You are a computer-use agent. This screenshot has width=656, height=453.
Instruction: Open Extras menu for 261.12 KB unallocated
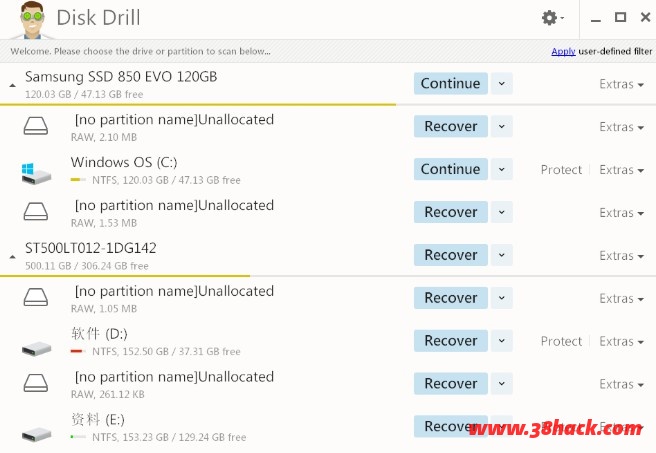point(621,384)
